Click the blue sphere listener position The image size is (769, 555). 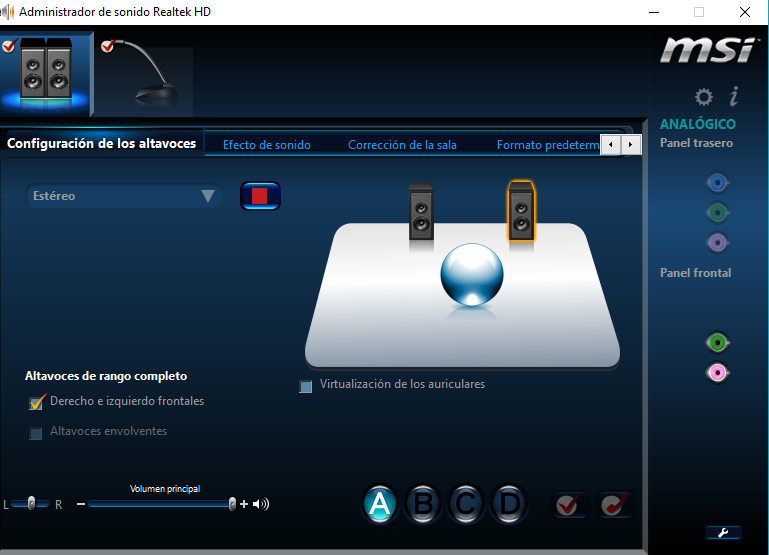[472, 275]
